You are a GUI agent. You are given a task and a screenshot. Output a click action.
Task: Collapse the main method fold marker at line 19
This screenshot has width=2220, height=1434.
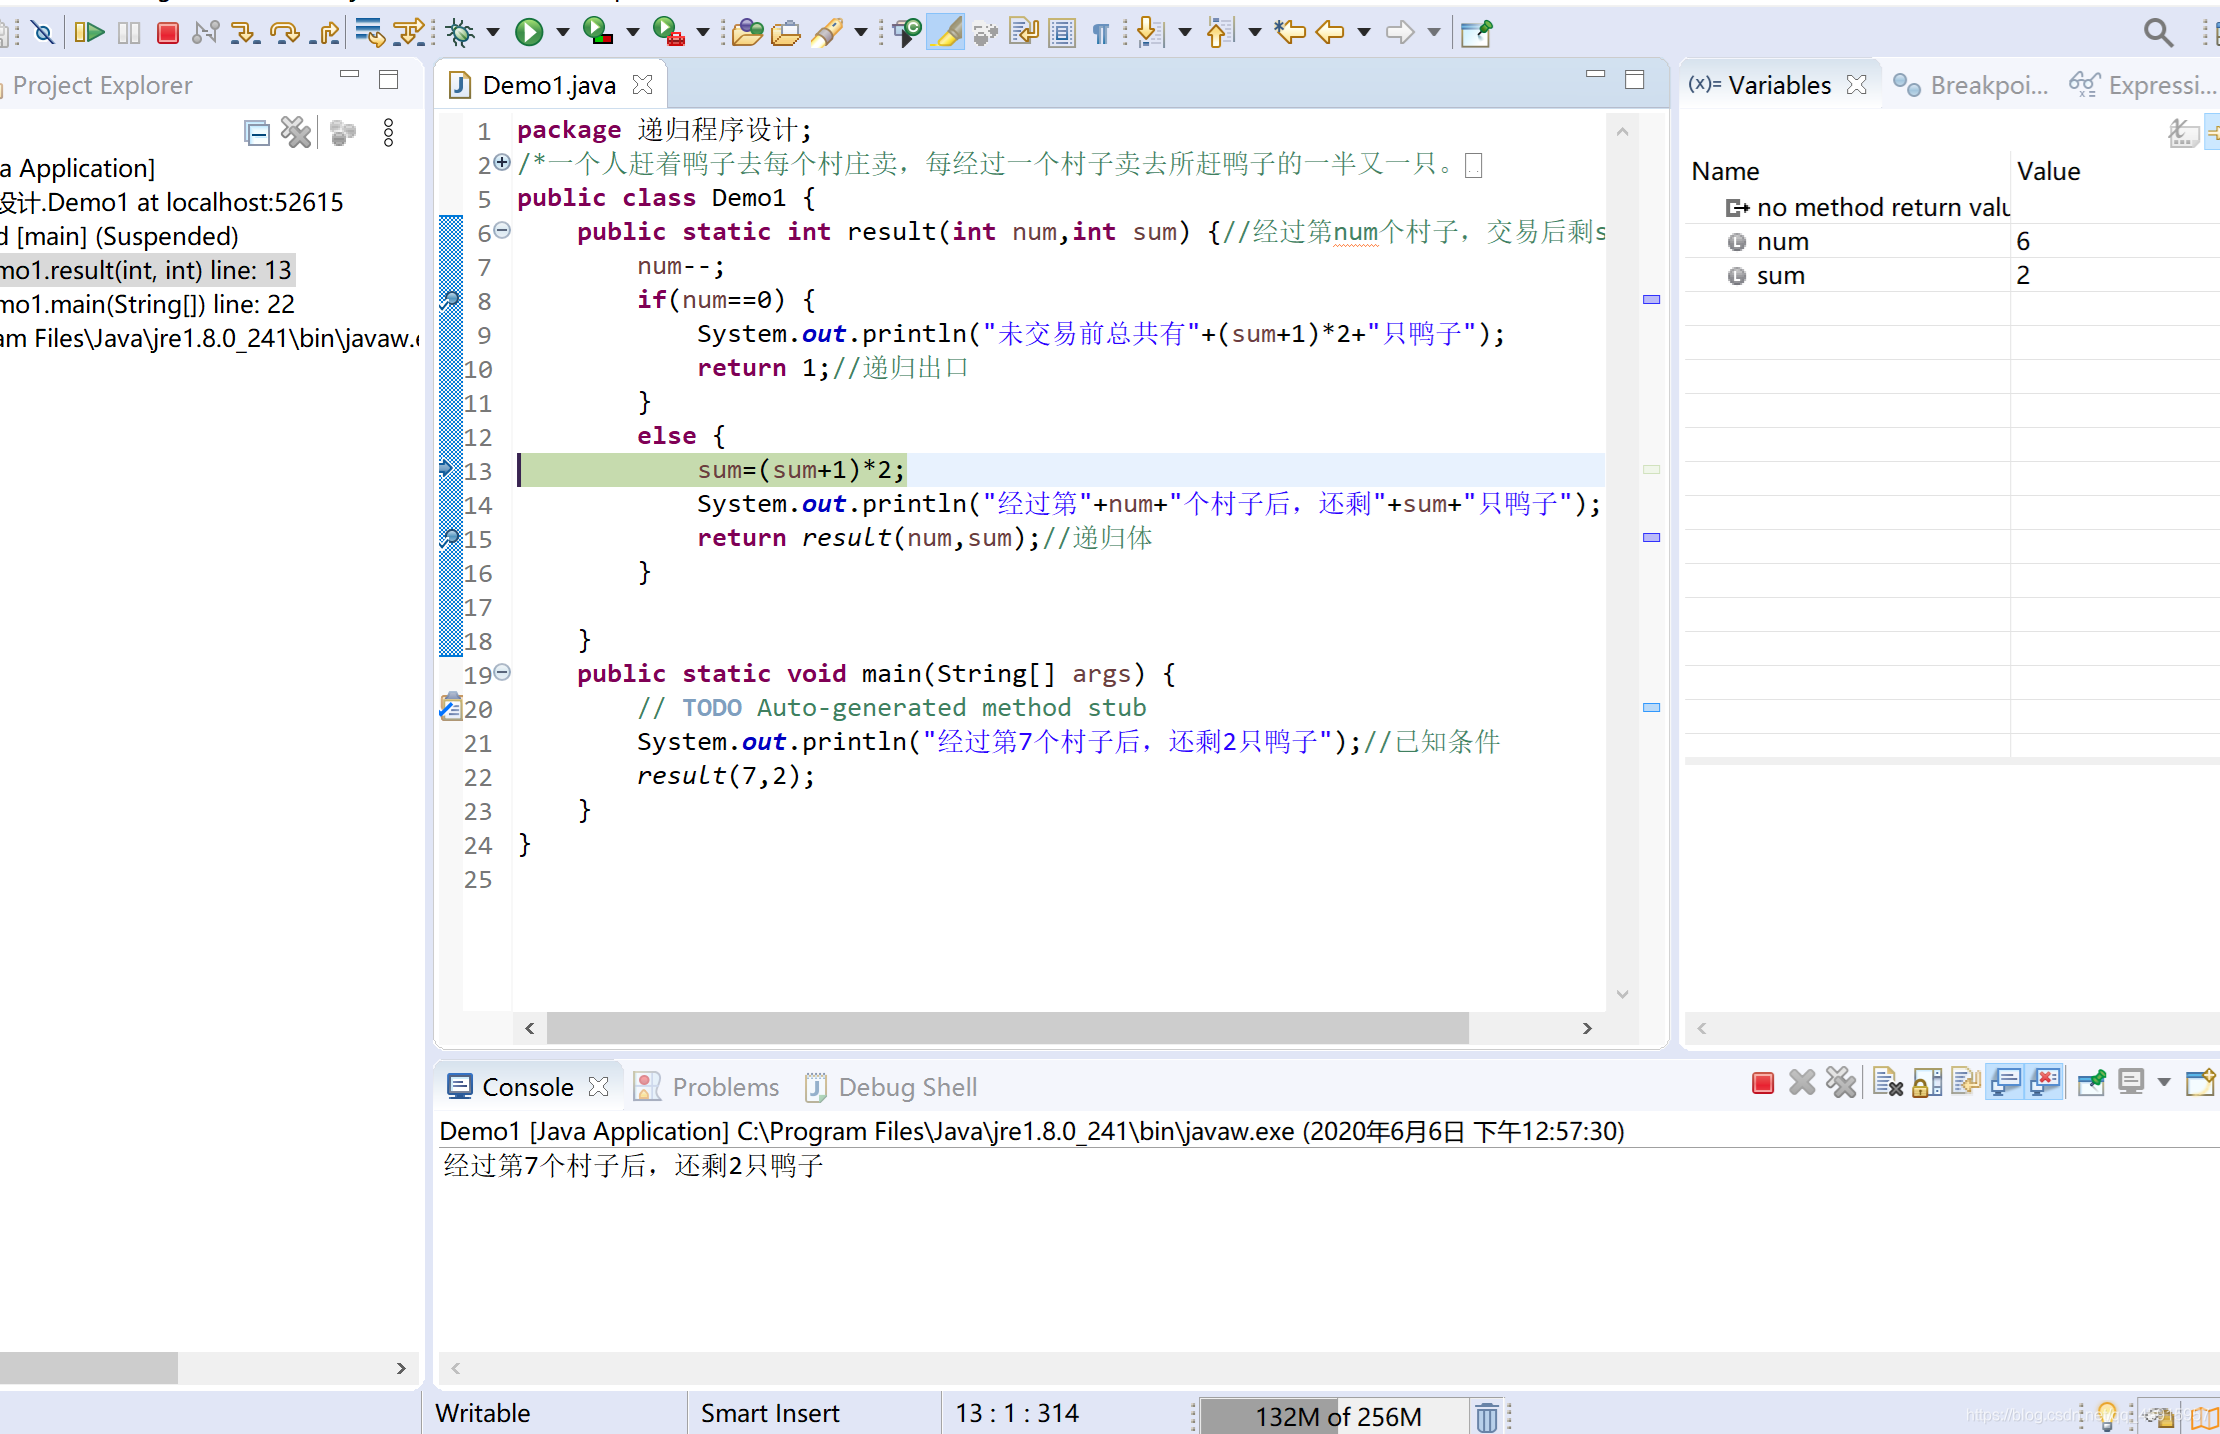(503, 673)
